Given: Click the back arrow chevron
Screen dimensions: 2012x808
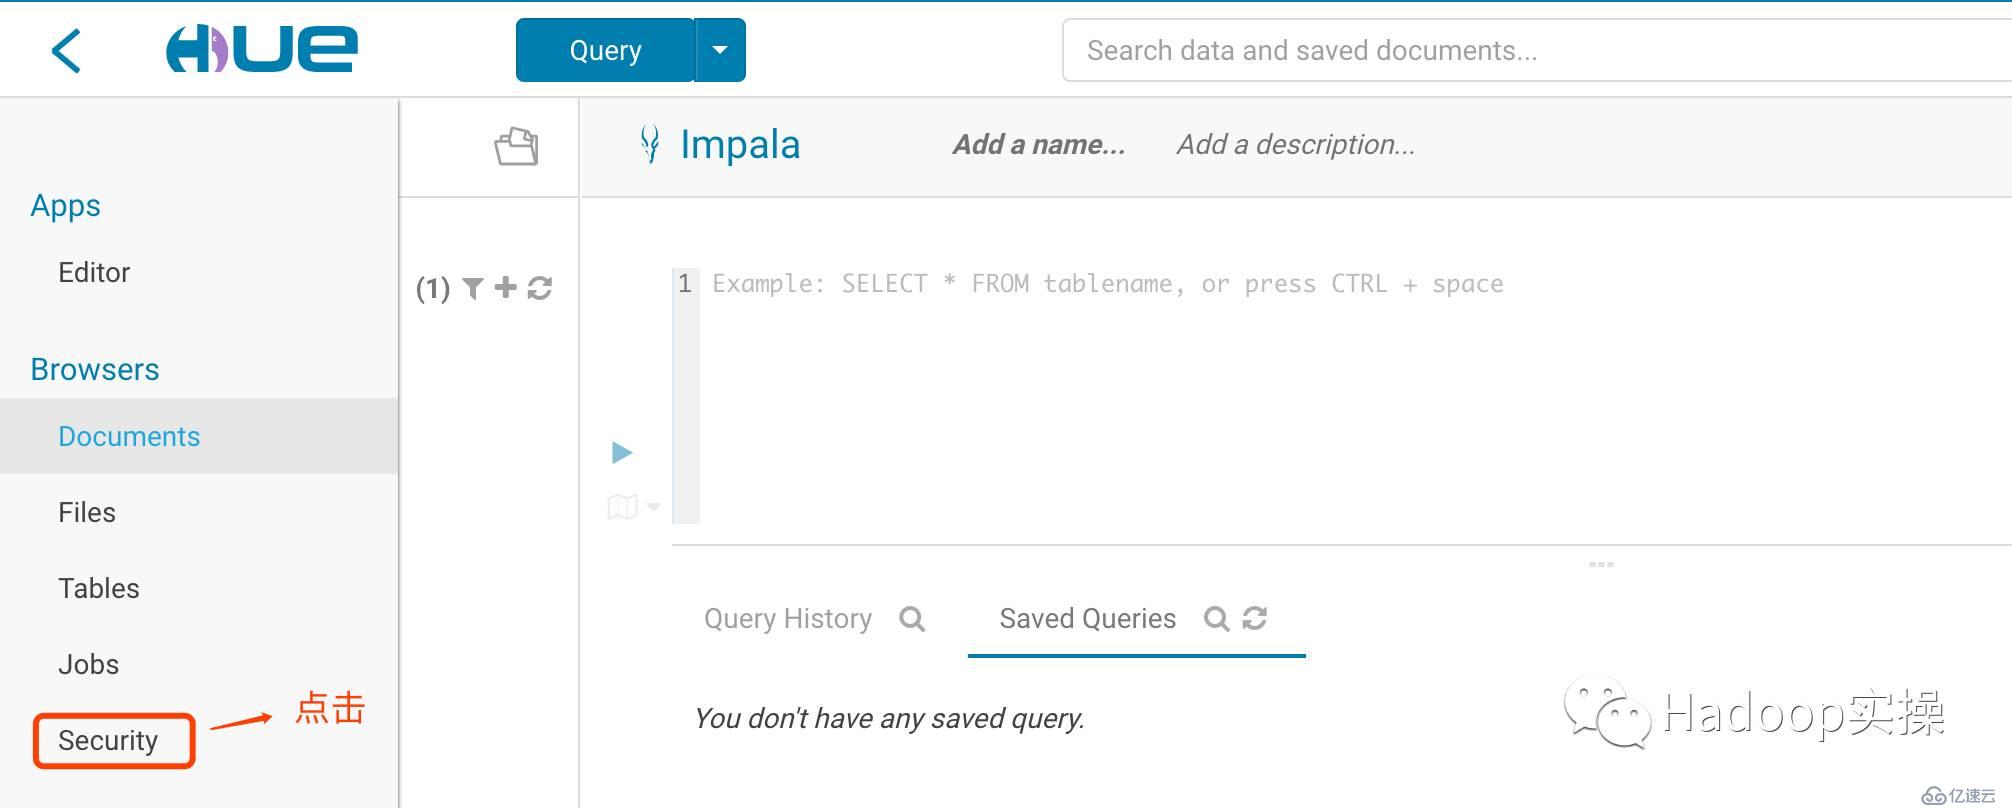Looking at the screenshot, I should pos(66,50).
